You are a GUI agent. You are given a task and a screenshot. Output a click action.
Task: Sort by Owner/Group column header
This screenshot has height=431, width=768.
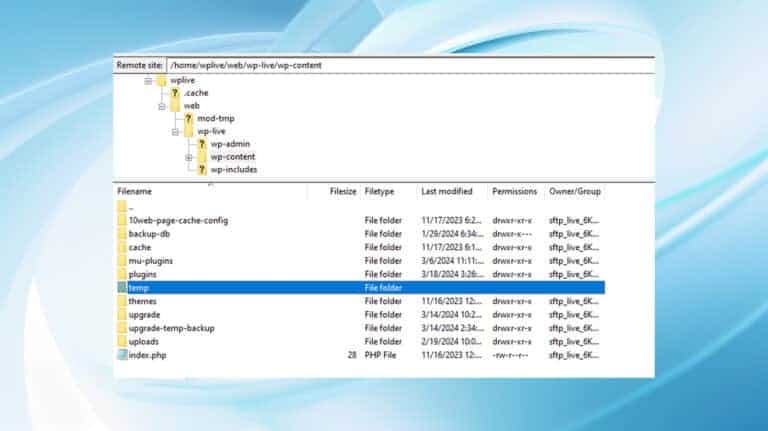click(x=575, y=192)
